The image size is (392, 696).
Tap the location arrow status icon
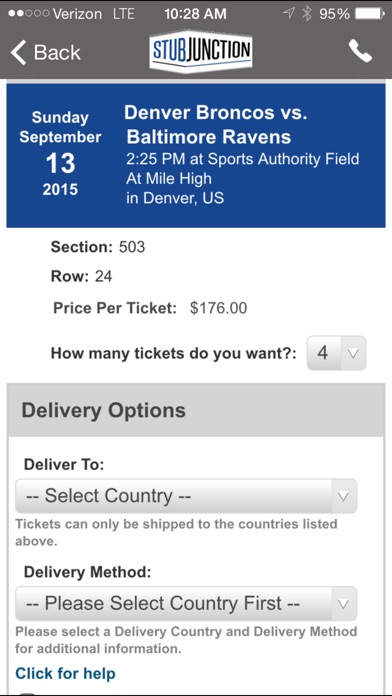coord(289,13)
